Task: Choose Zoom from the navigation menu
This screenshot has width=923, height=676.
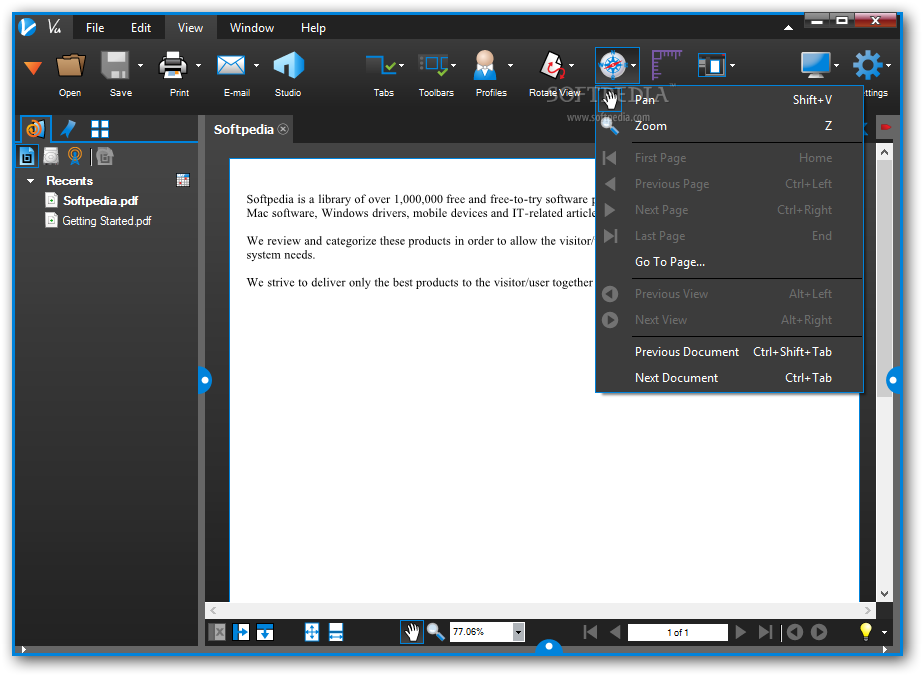Action: [729, 126]
